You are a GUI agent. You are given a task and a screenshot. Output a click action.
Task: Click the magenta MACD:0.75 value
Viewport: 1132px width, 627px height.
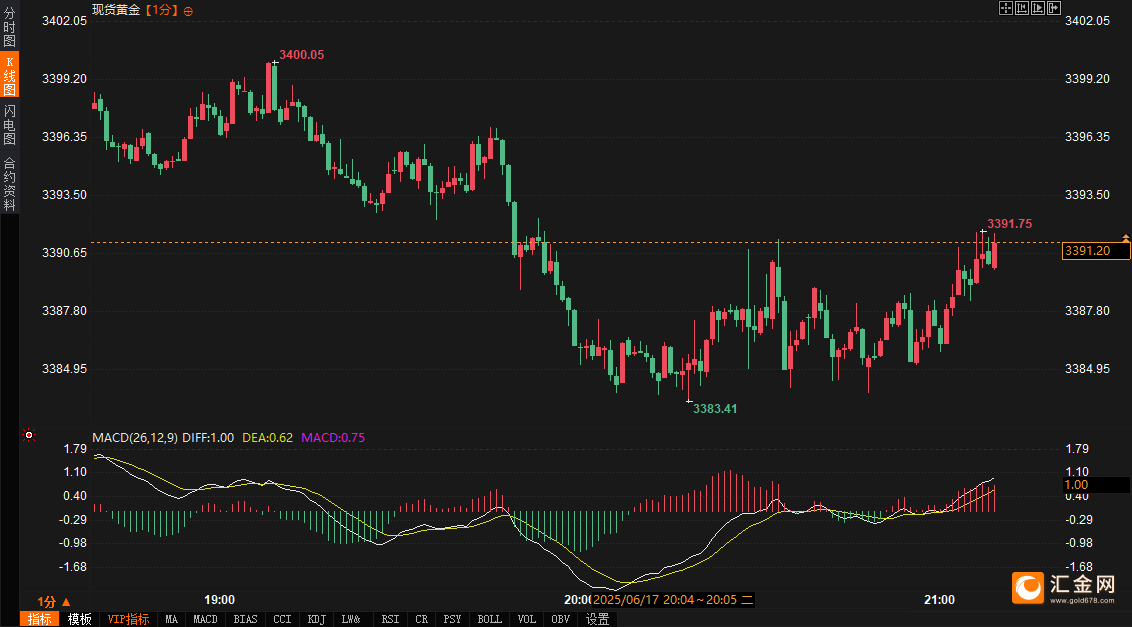(333, 438)
